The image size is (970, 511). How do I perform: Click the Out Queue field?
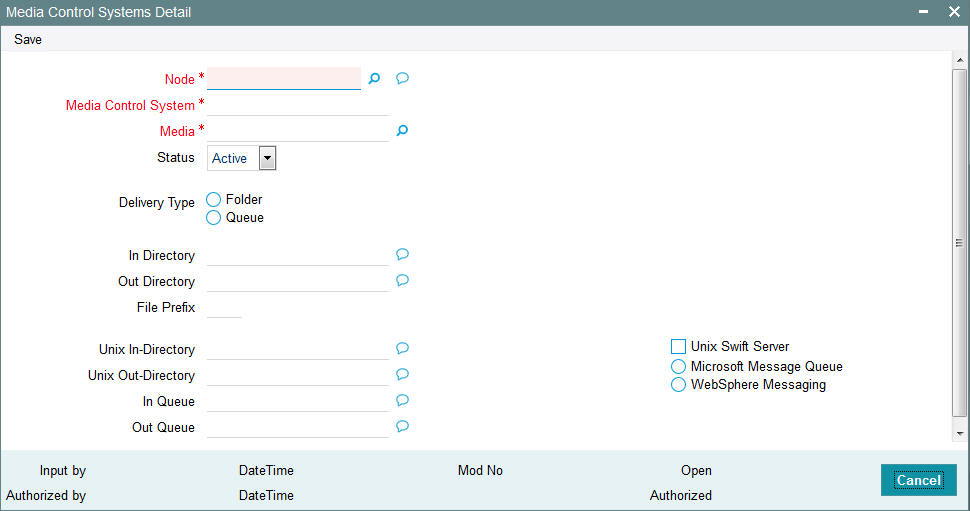(x=298, y=427)
